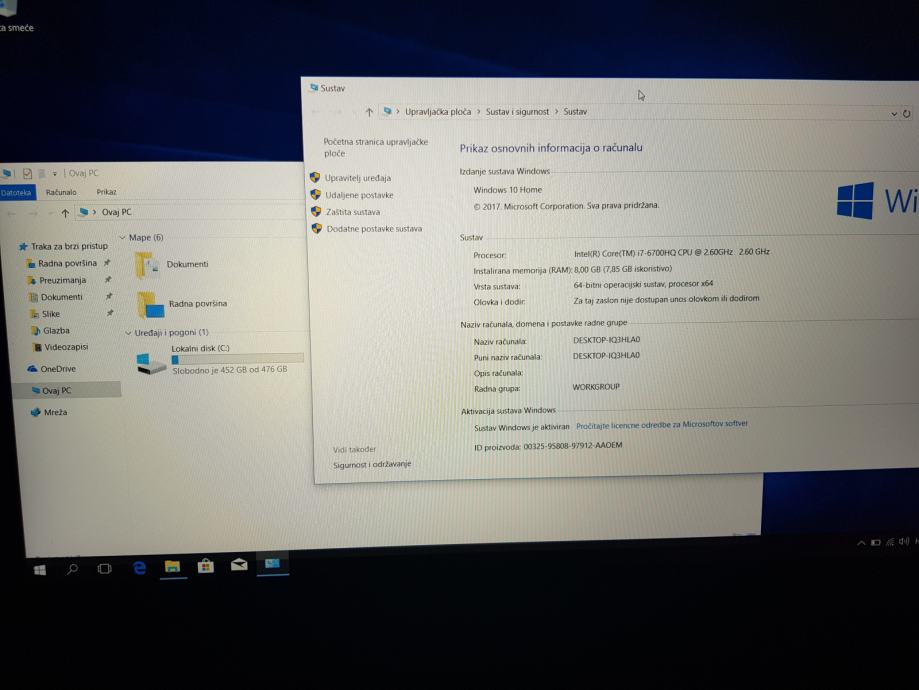This screenshot has width=919, height=690.
Task: Collapse the Uređaji i pogoni (1) group
Action: 128,333
